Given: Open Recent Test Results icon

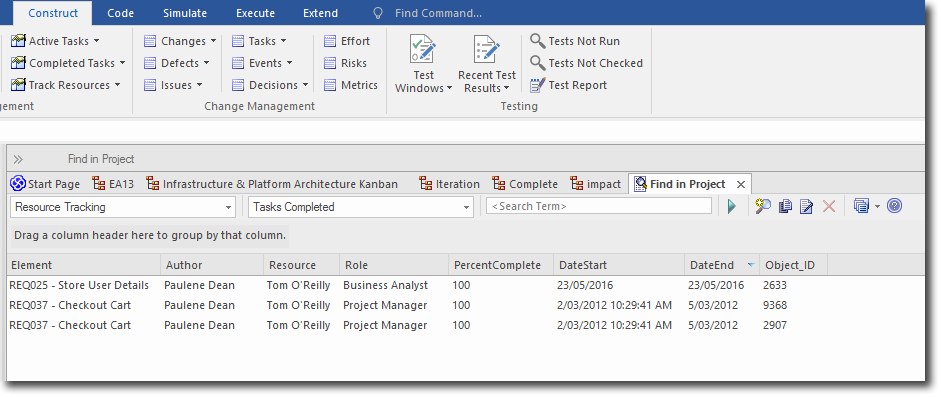Looking at the screenshot, I should click(487, 64).
